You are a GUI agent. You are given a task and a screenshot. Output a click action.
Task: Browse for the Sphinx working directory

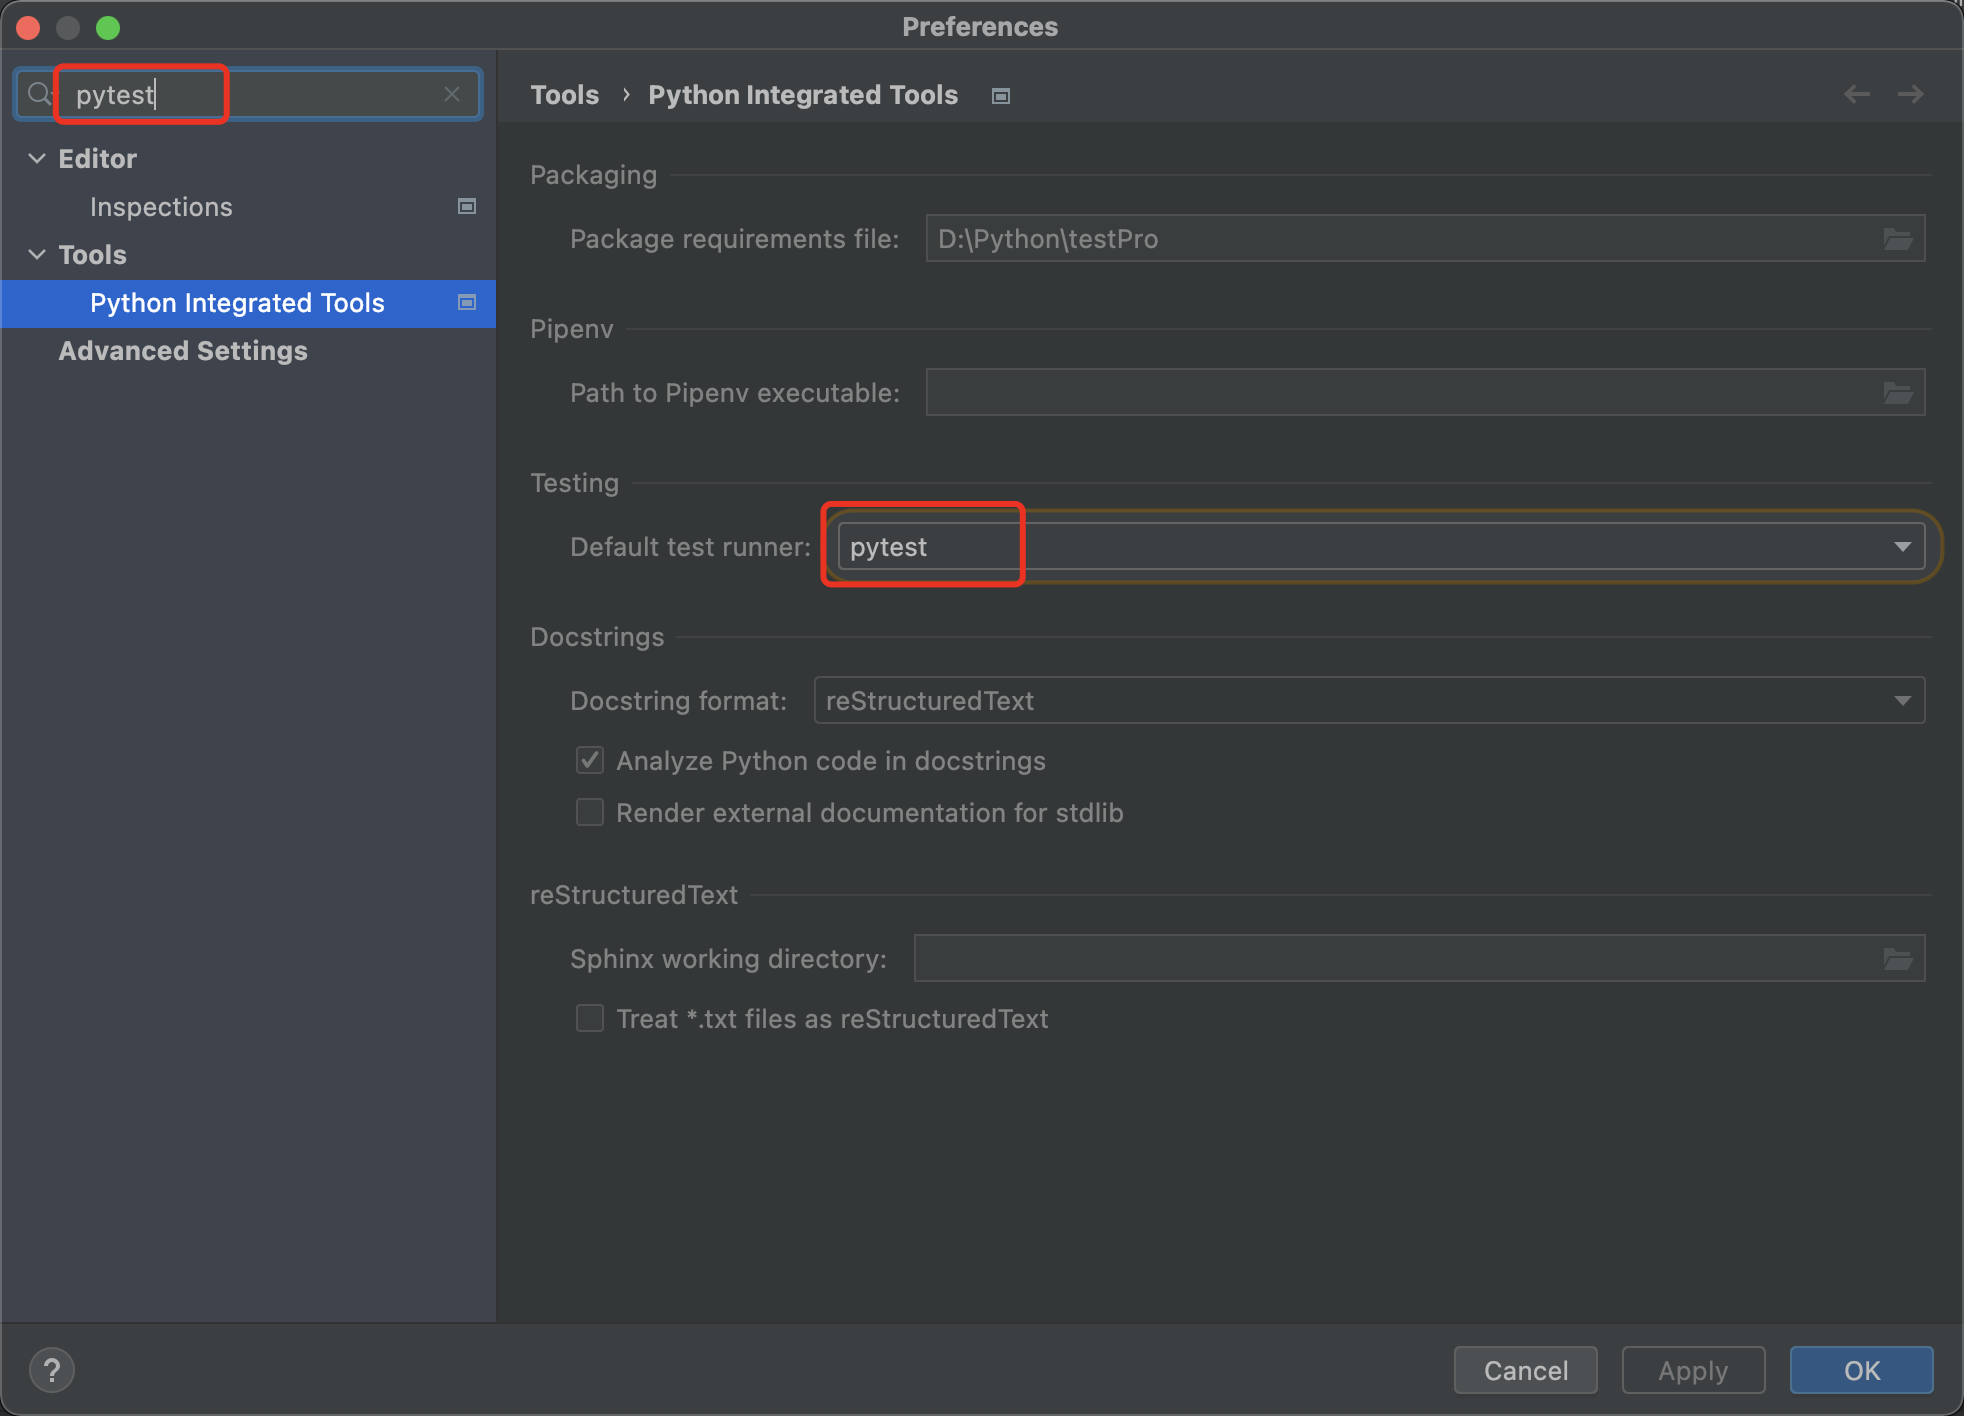point(1897,959)
